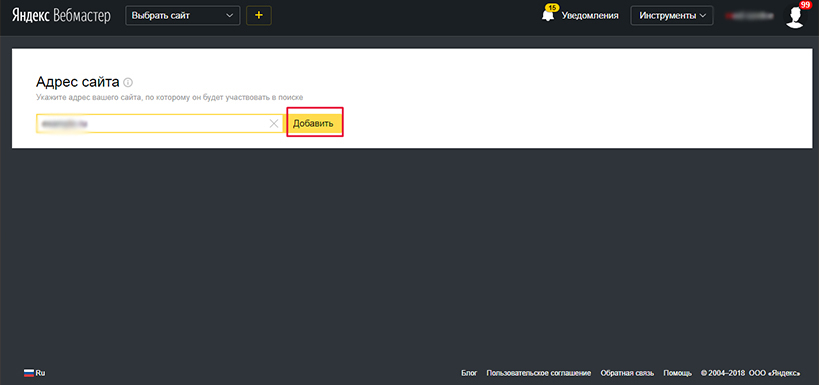
Task: Click the info icon beside Адрес сайта
Action: click(x=128, y=83)
